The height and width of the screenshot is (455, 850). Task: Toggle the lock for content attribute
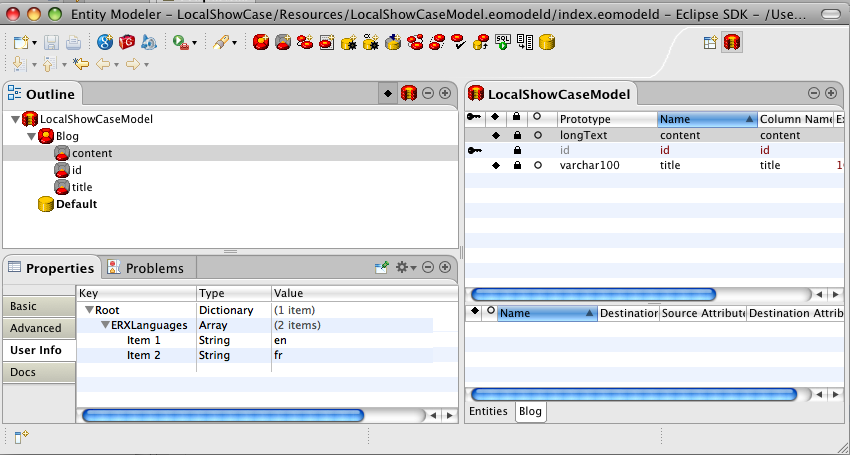point(517,135)
